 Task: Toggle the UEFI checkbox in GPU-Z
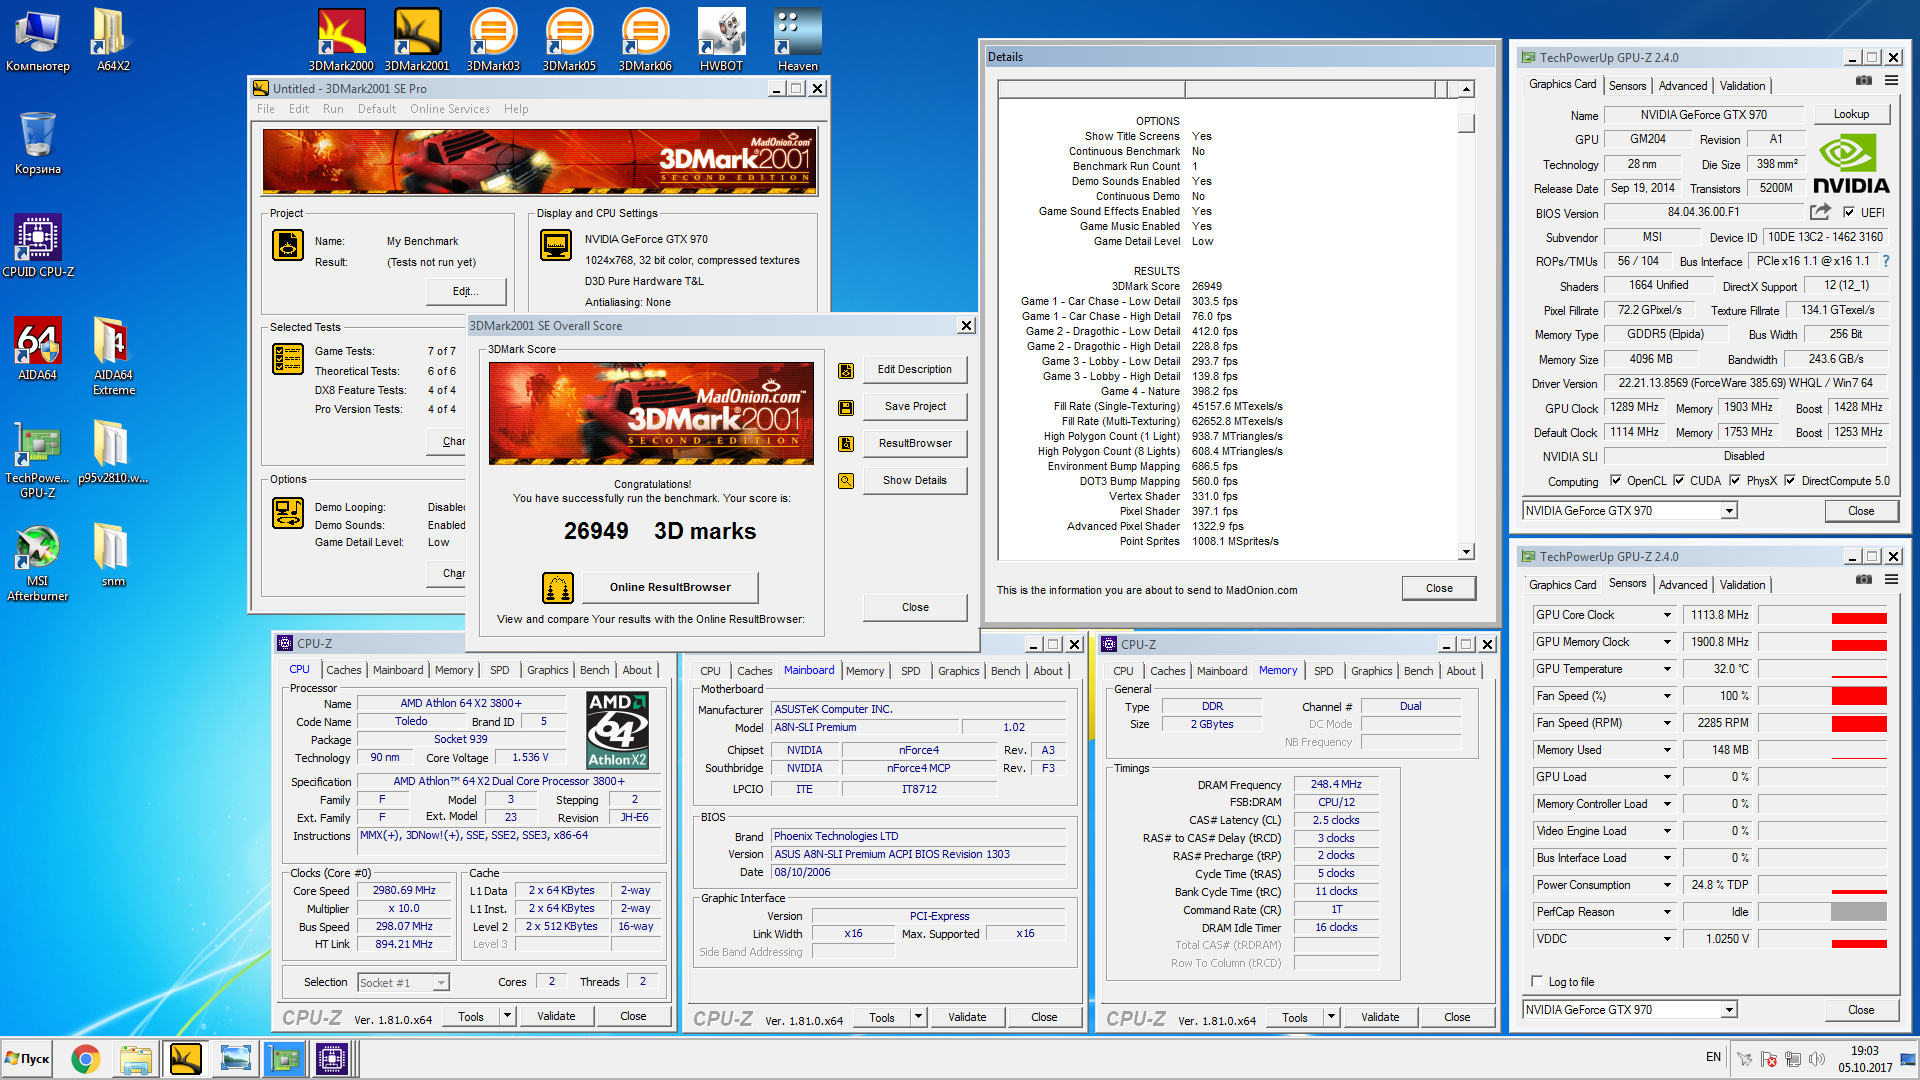tap(1849, 212)
